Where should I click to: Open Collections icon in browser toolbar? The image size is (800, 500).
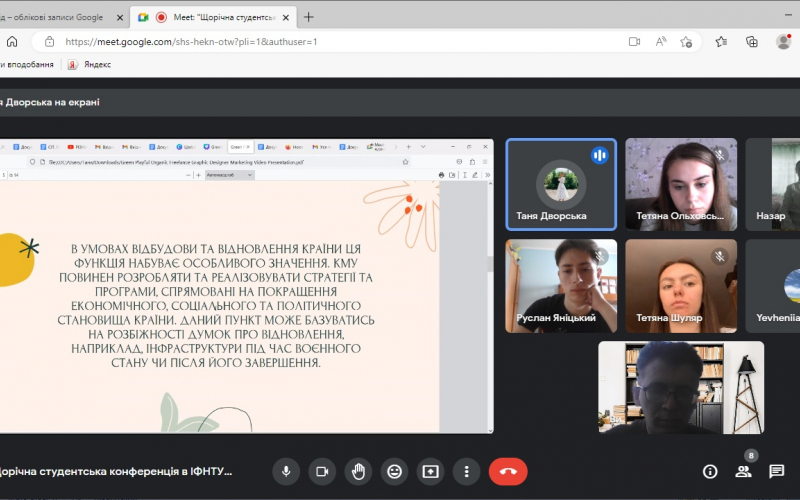tap(752, 42)
